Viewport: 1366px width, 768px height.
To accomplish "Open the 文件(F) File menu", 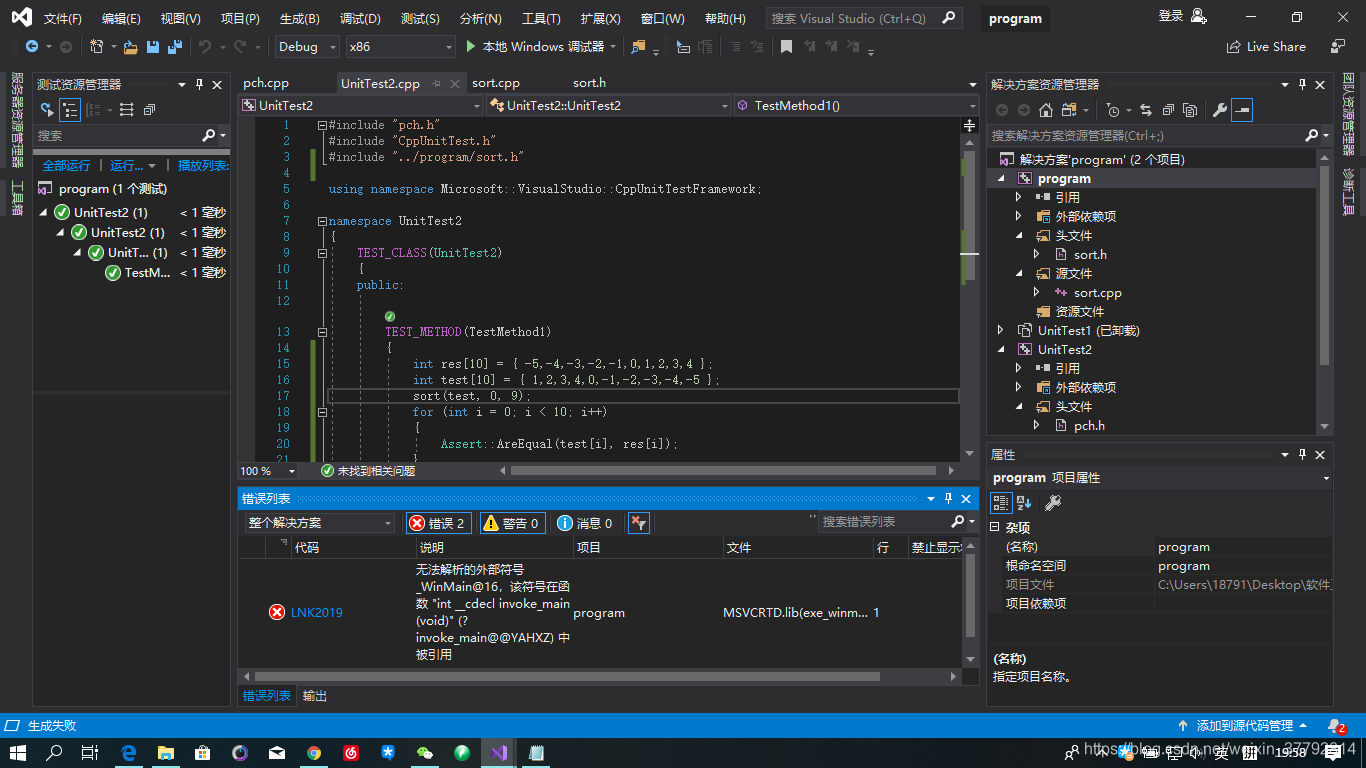I will (63, 18).
